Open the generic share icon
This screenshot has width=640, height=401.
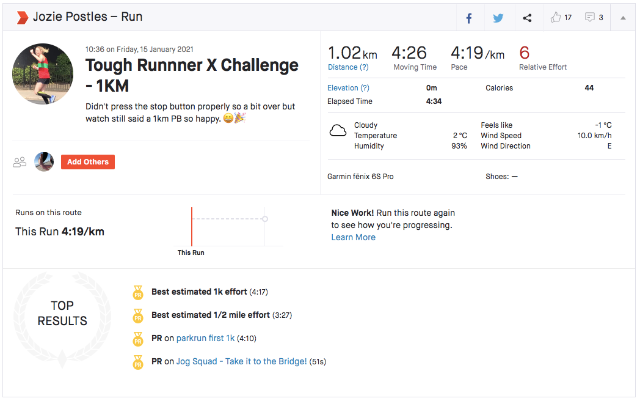(x=527, y=17)
